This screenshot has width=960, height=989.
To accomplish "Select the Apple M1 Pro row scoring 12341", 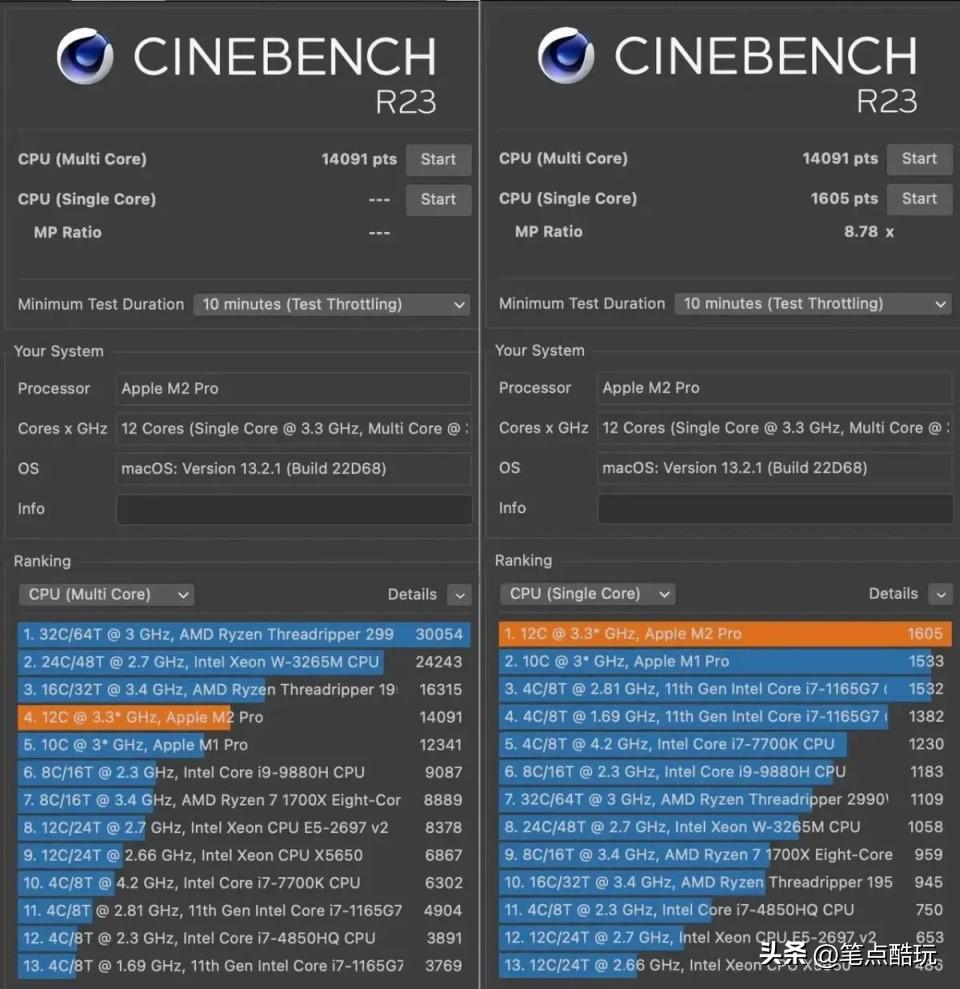I will click(244, 745).
